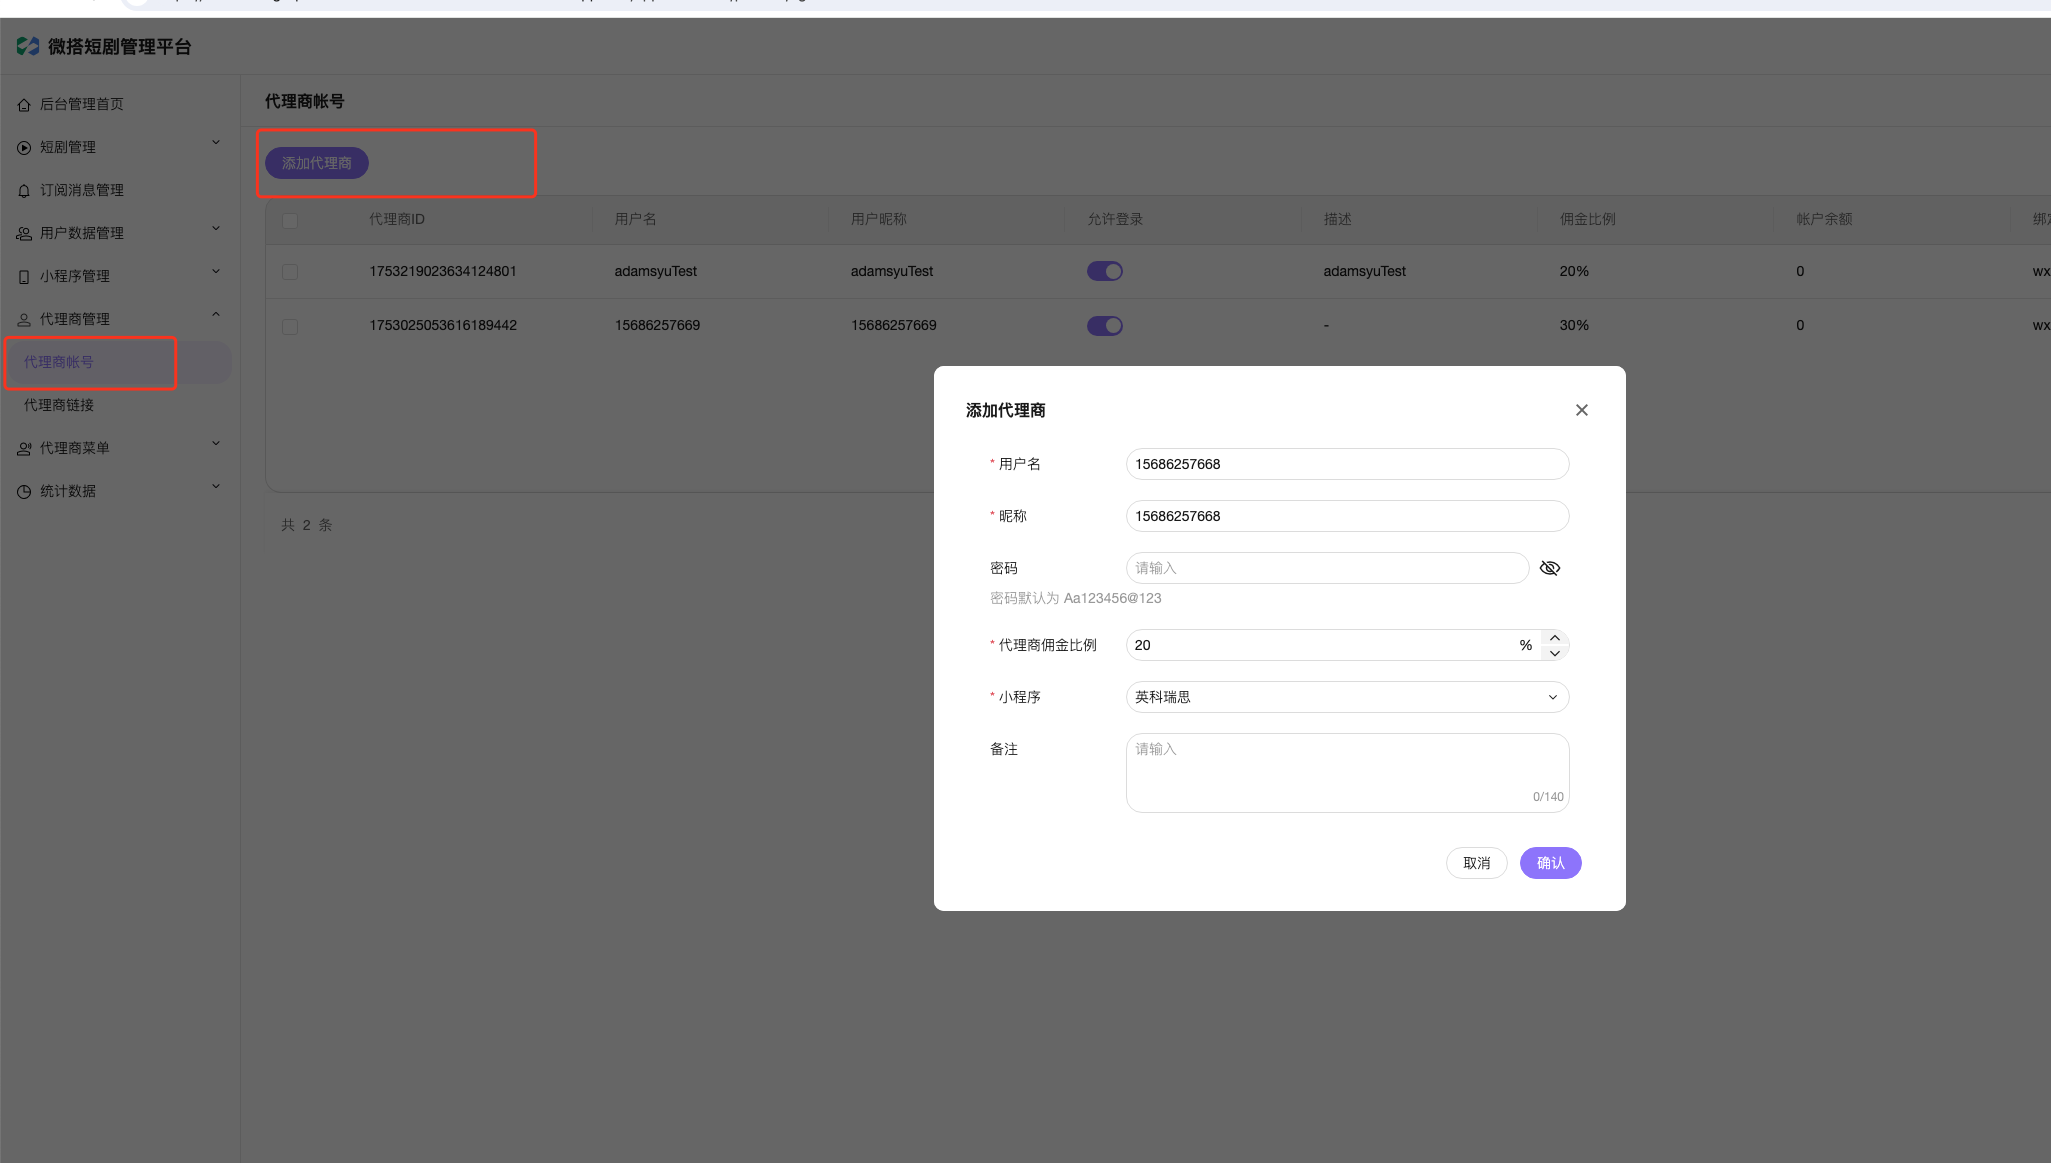Select all rows with header checkbox
Screen dimensions: 2051x1163
coord(290,220)
